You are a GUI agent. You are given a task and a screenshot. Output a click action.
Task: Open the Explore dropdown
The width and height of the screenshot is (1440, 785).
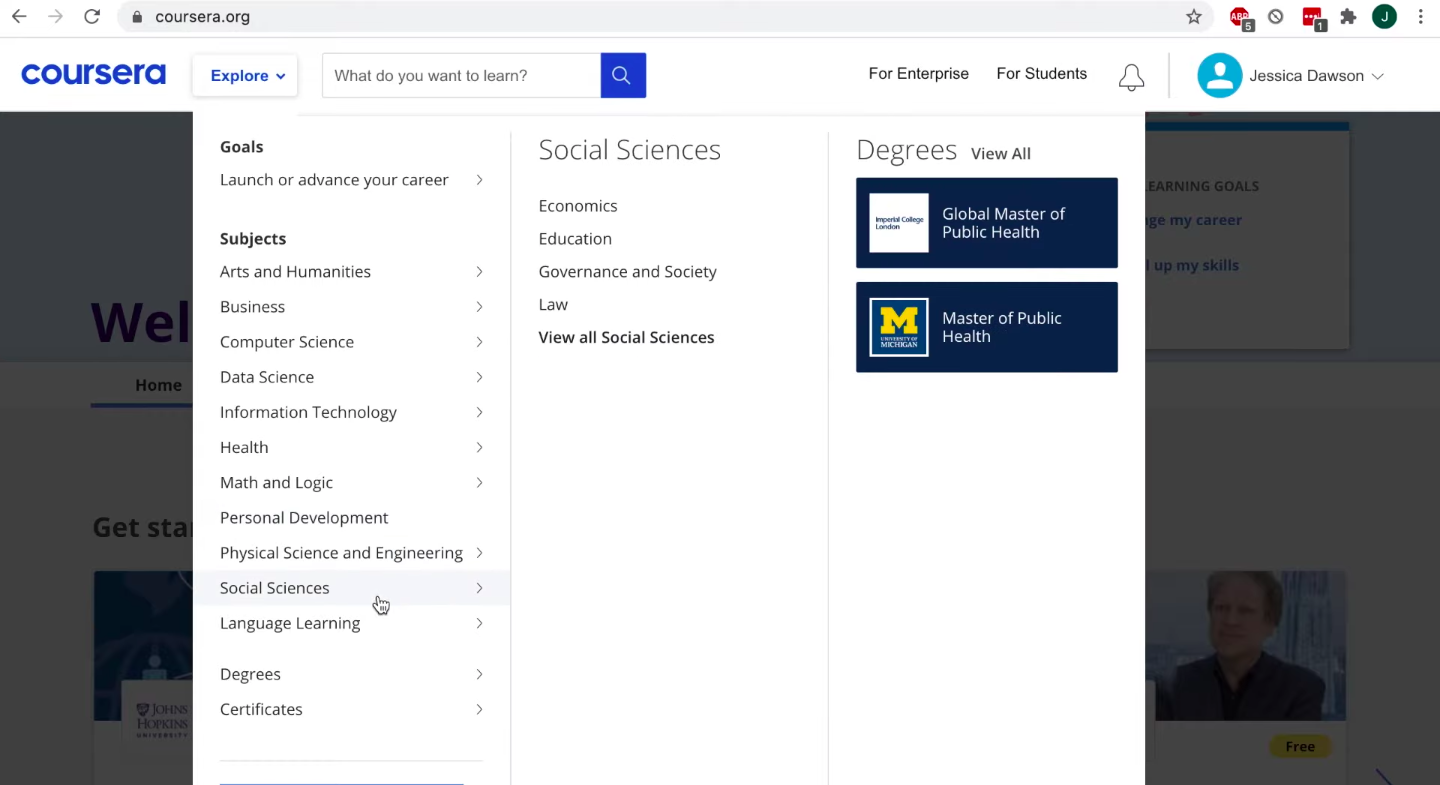(244, 75)
